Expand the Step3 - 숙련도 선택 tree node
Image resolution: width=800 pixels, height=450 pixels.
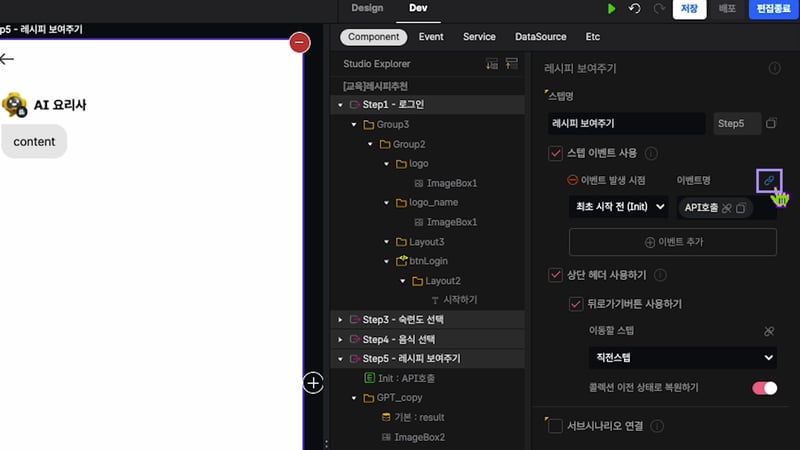340,319
